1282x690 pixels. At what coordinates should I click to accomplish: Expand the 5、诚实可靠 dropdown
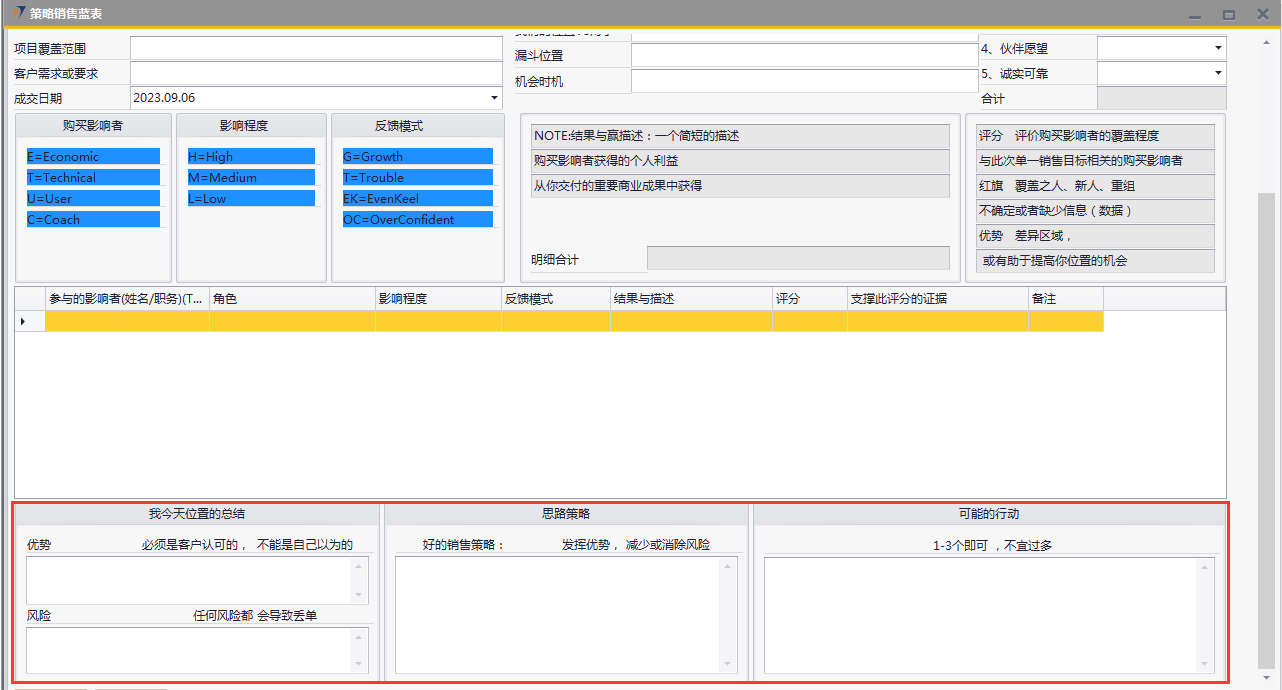point(1217,73)
